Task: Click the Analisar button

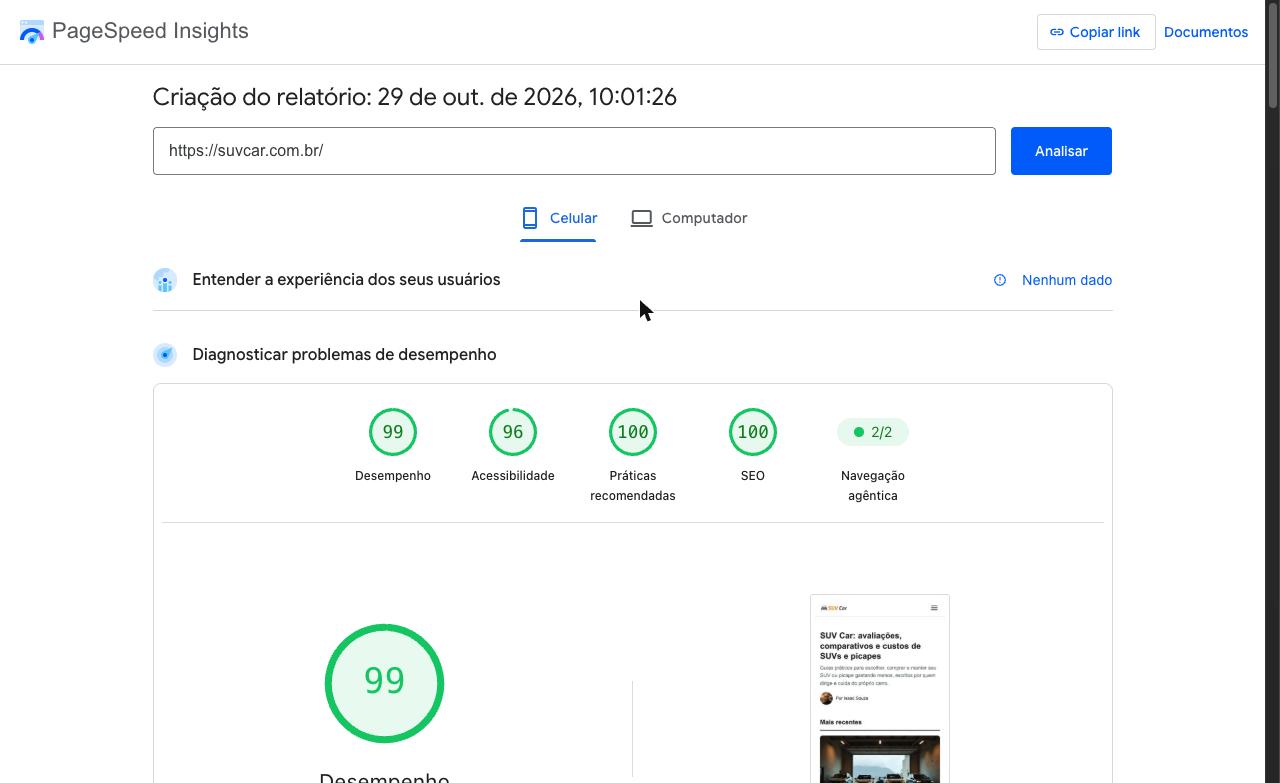Action: [x=1061, y=151]
